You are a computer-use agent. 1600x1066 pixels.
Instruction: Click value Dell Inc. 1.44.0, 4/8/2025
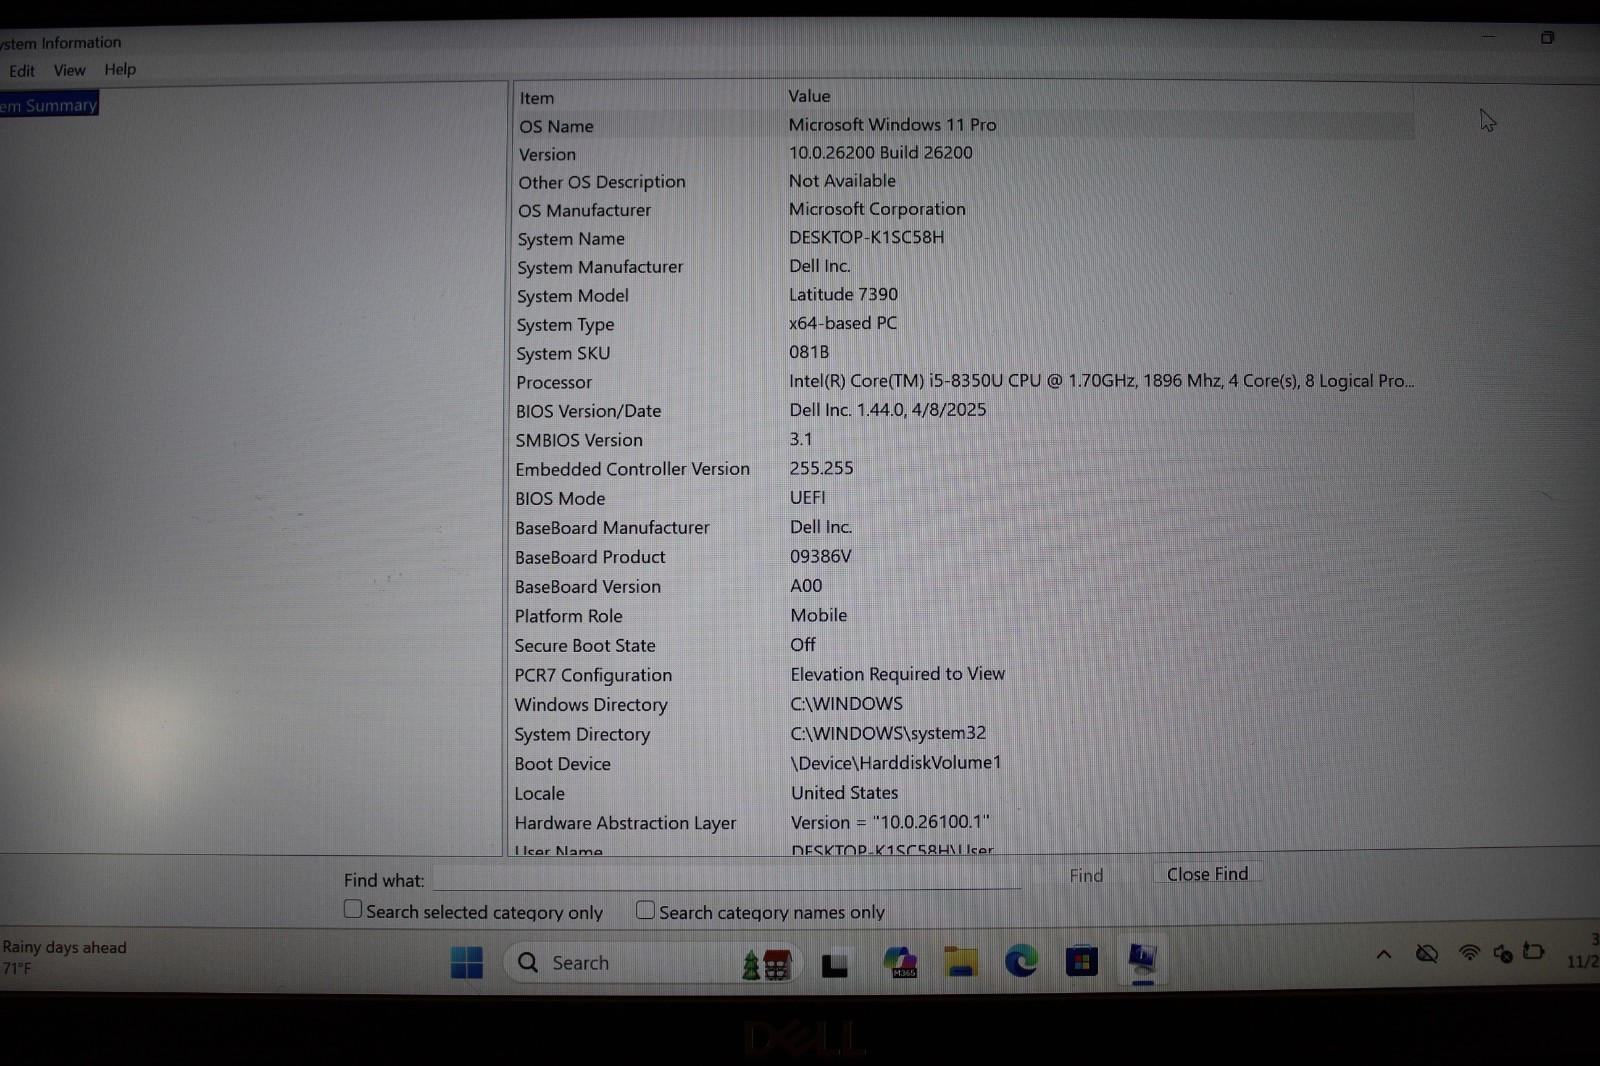click(x=887, y=410)
